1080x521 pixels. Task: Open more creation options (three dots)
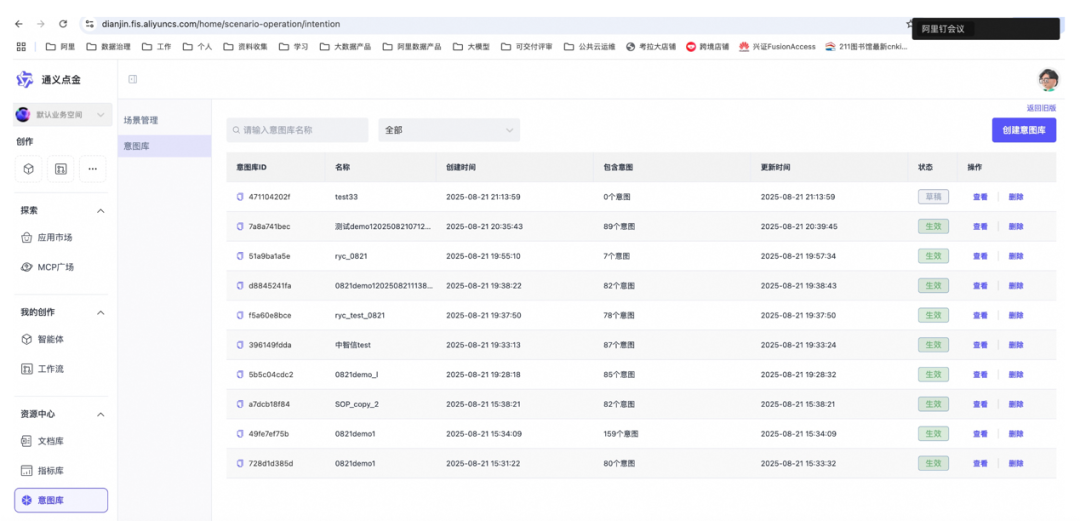93,169
